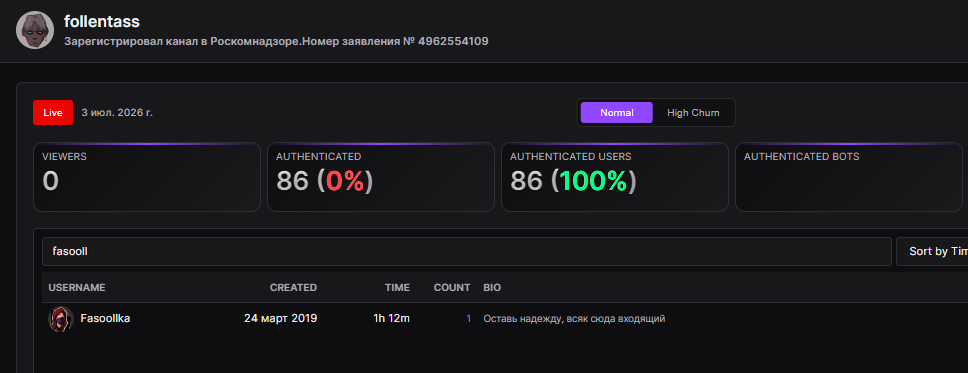Open the AUTHENTICATED 86 stat card
968x373 pixels.
point(381,177)
